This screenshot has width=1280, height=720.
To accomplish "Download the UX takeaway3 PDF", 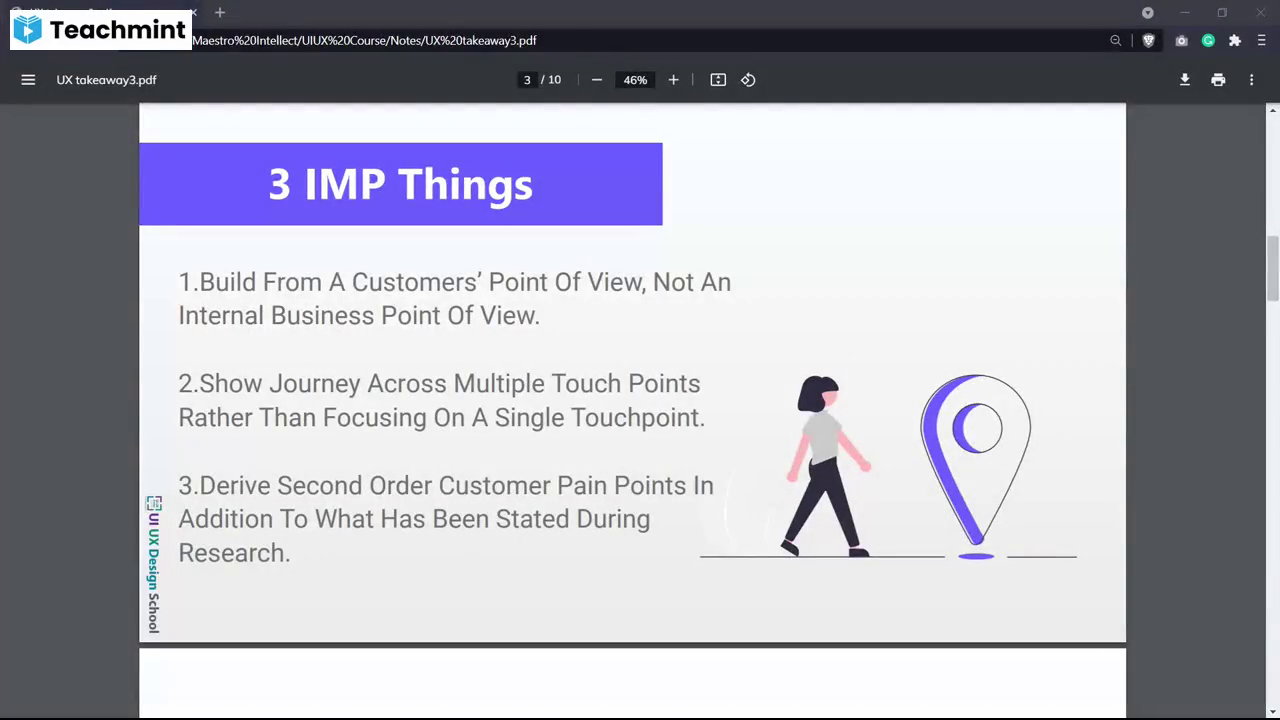I will coord(1184,80).
